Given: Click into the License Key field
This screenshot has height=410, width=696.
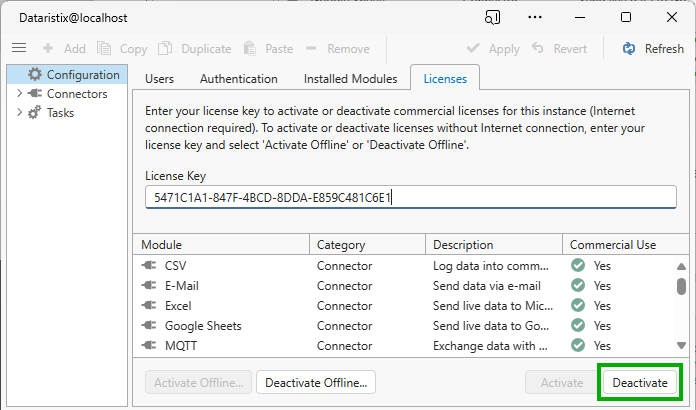Looking at the screenshot, I should click(411, 197).
